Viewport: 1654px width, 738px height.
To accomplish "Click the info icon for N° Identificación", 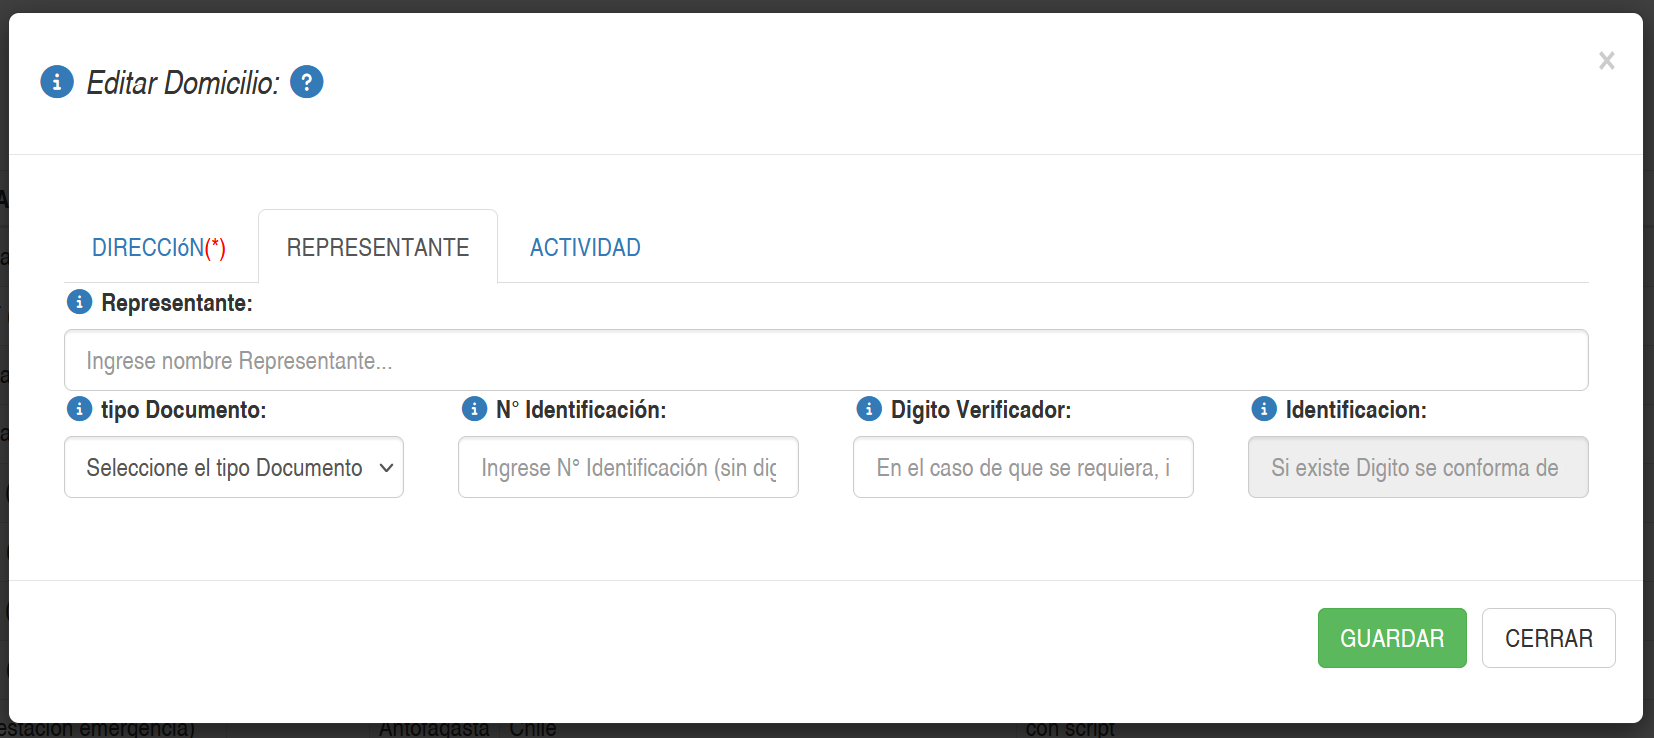I will point(474,409).
